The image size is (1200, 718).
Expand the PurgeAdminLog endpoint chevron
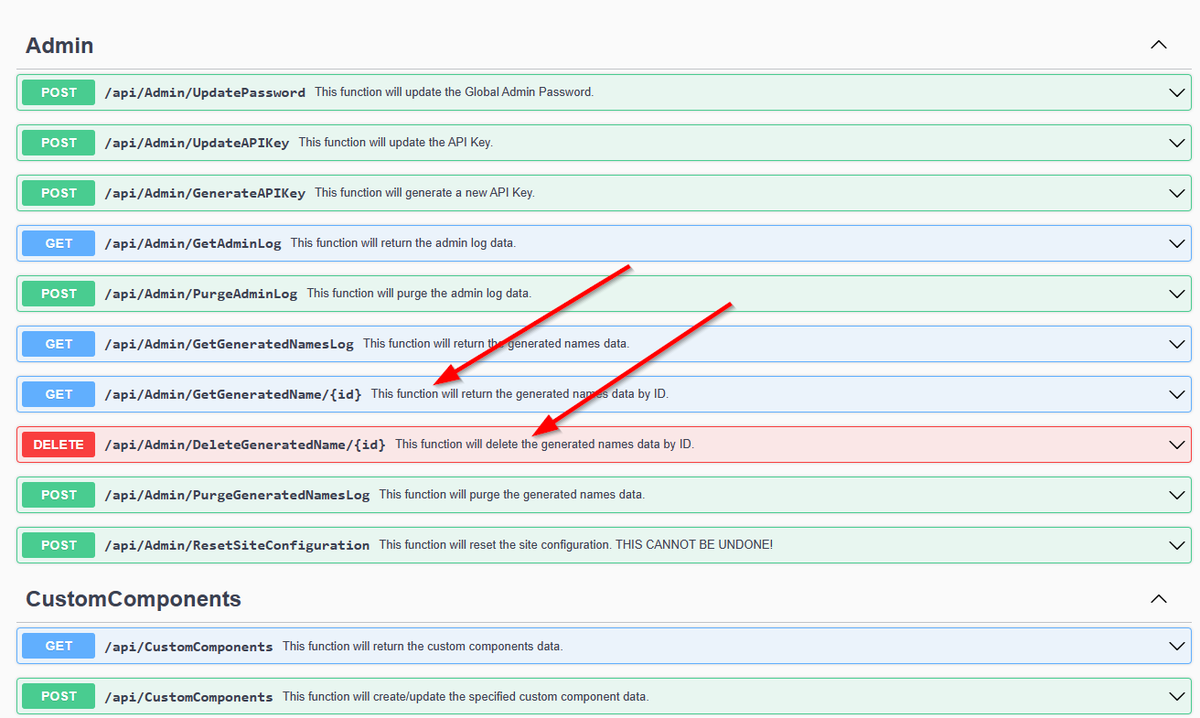coord(1177,294)
